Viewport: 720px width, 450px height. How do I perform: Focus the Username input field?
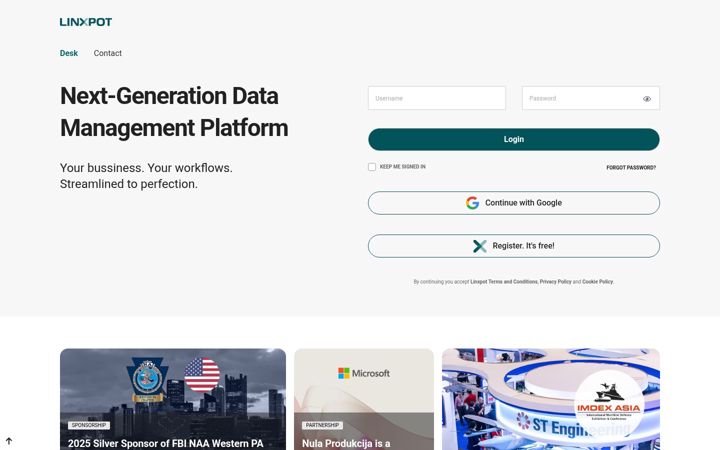point(437,98)
